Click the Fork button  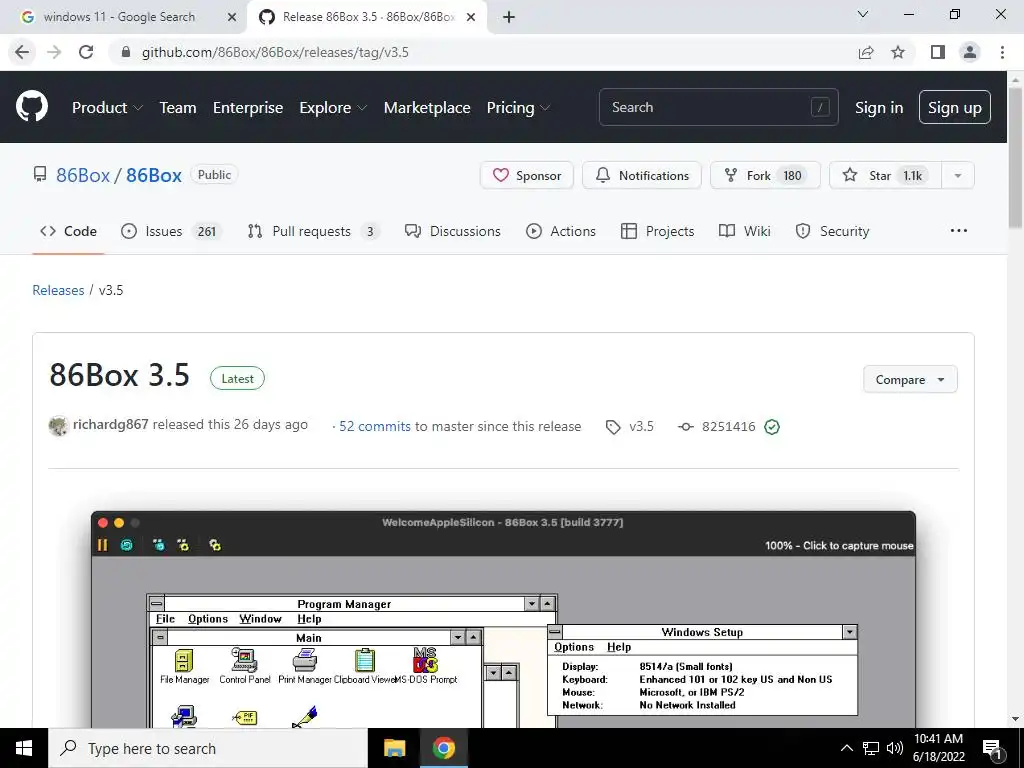tap(765, 176)
